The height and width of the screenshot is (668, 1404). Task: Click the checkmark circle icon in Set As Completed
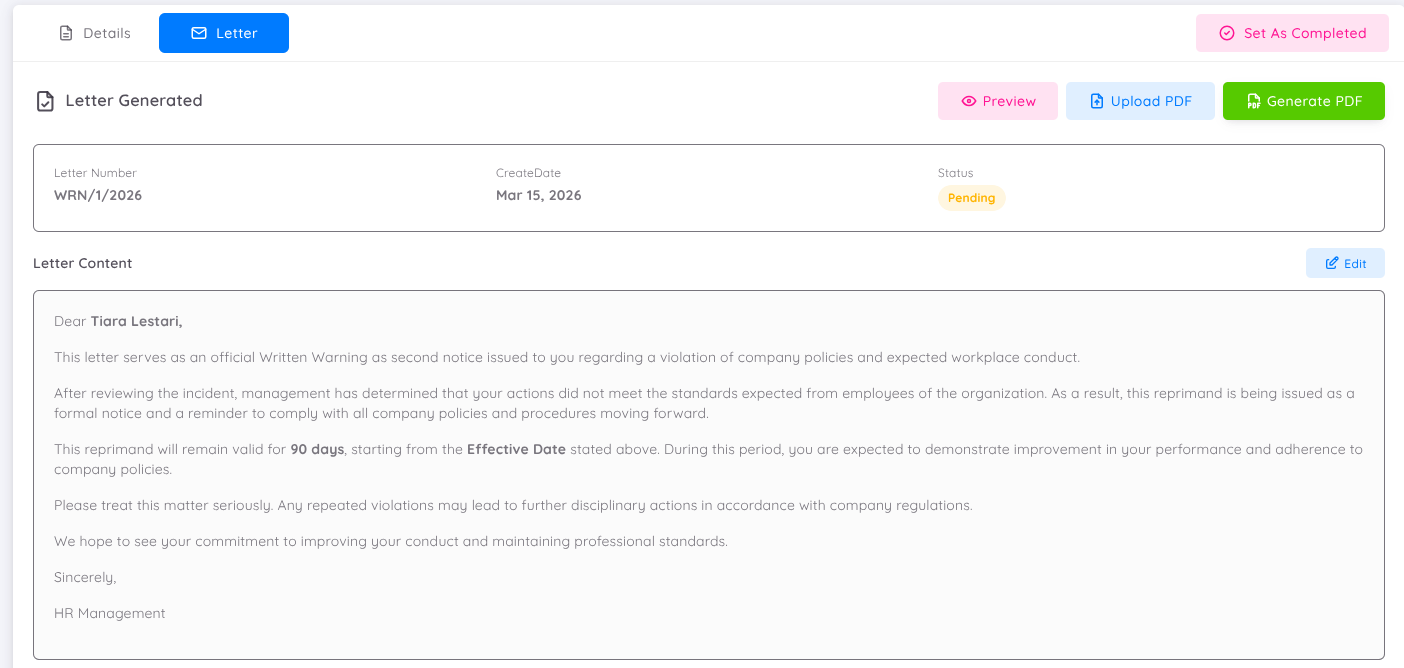click(x=1227, y=33)
